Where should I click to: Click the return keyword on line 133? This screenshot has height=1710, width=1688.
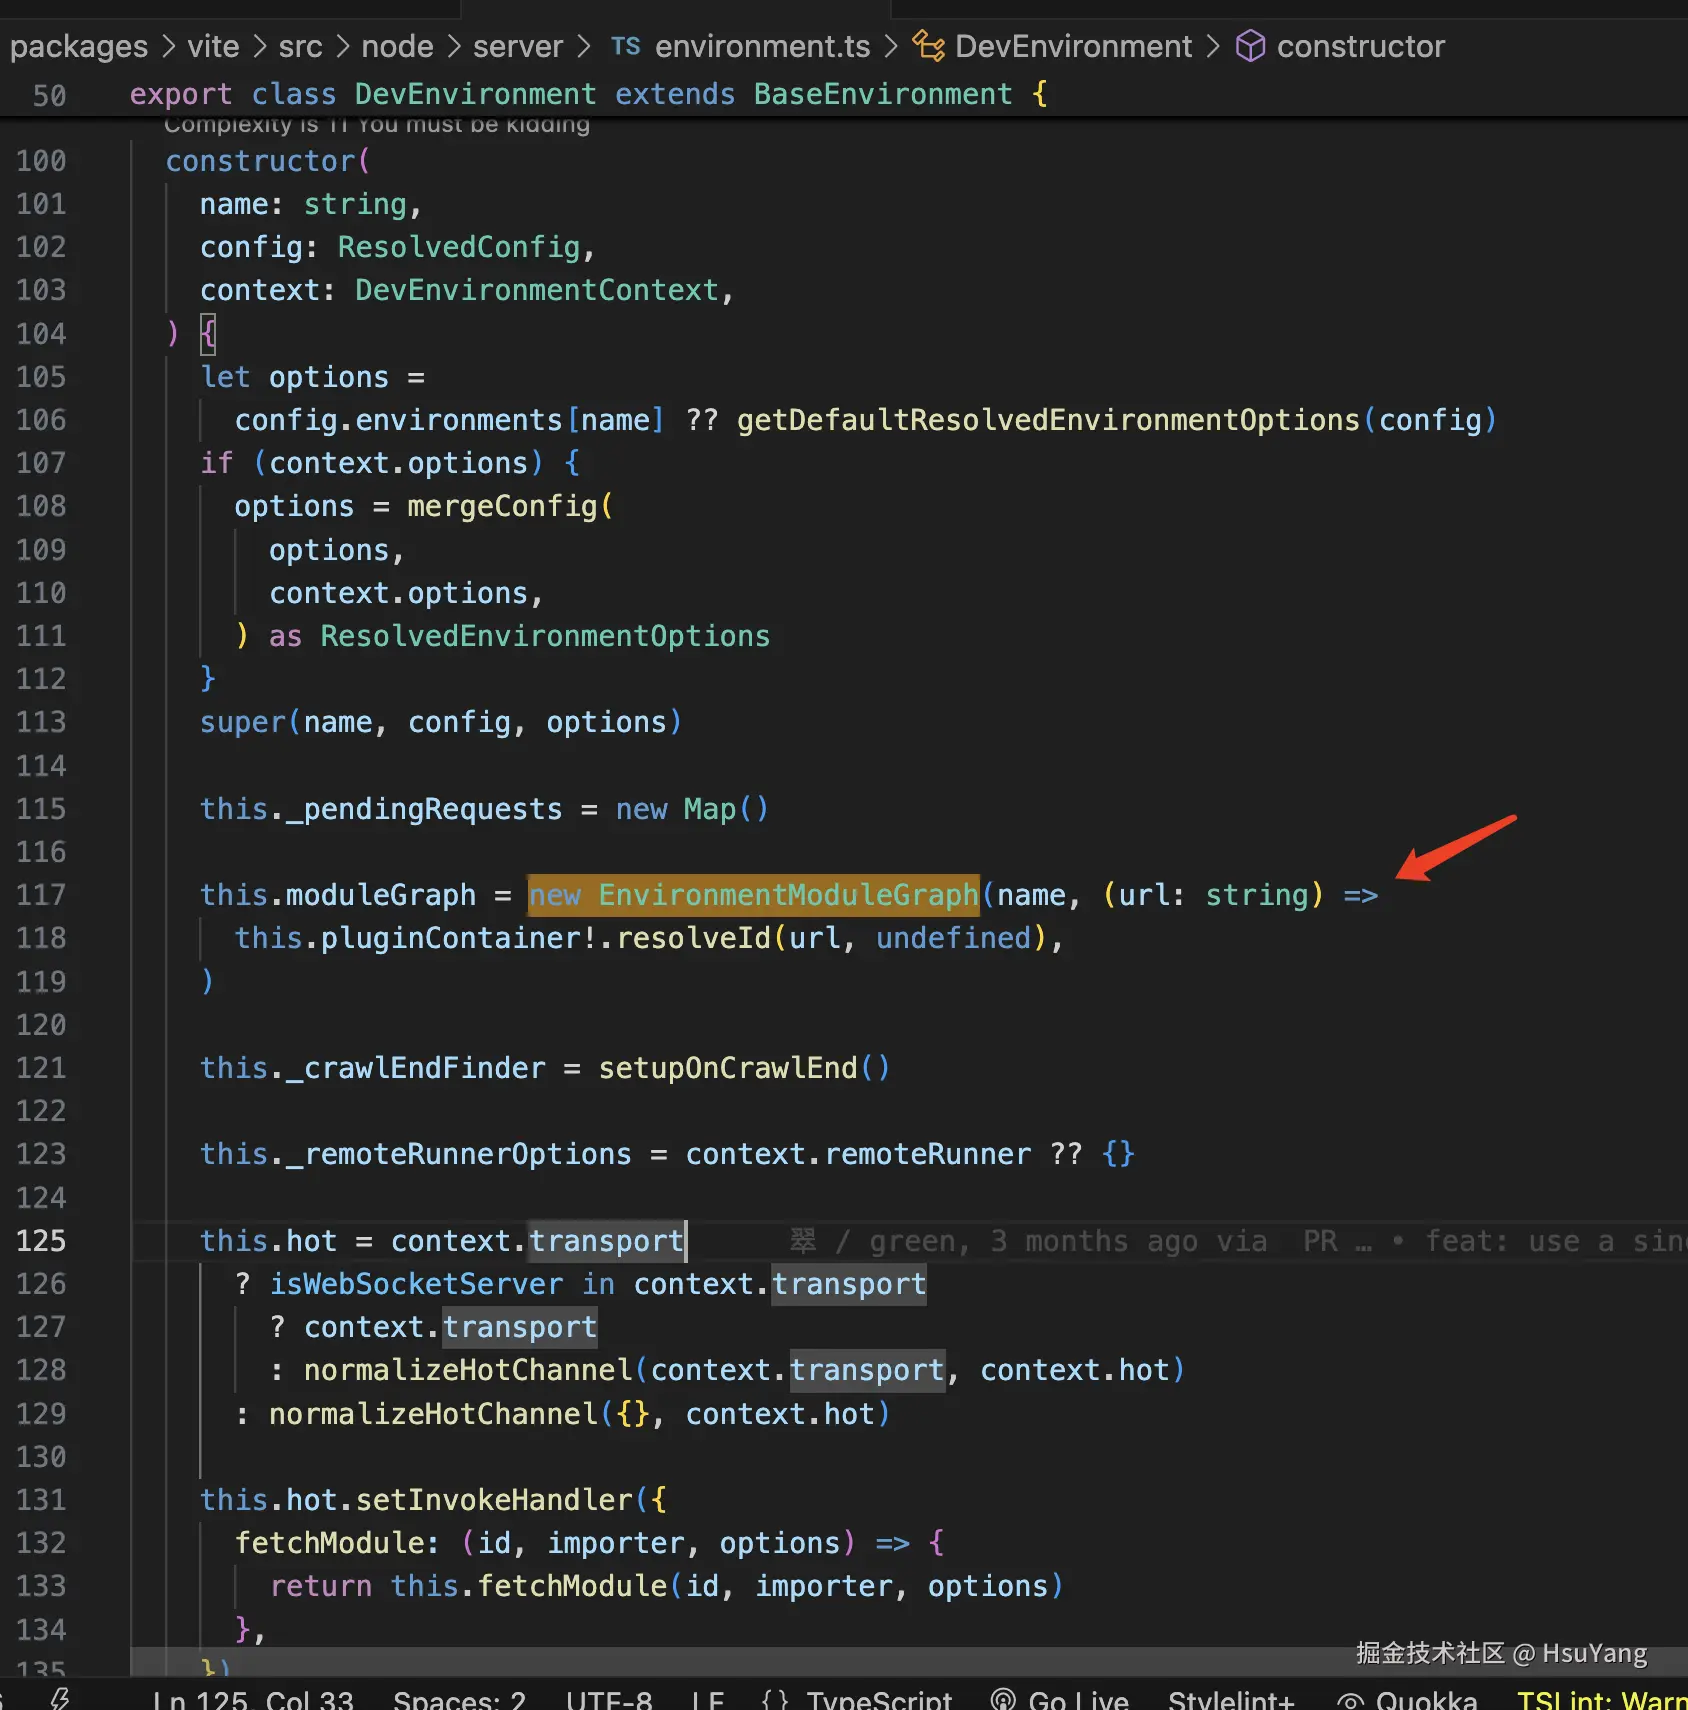click(x=320, y=1586)
